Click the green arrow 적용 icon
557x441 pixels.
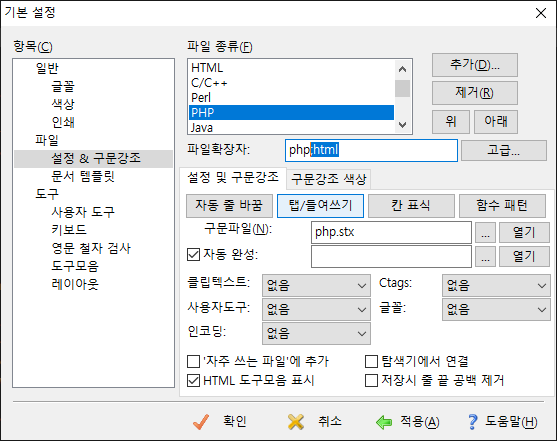(x=384, y=422)
